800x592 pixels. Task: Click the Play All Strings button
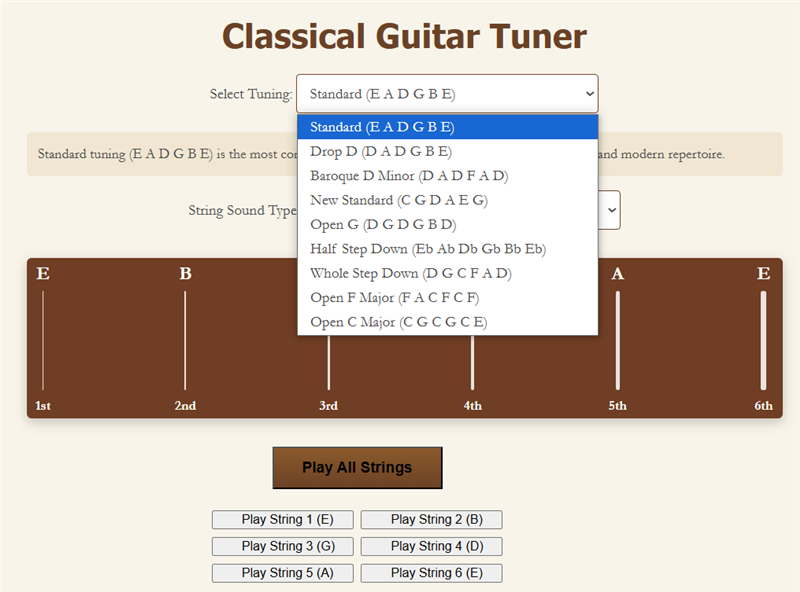coord(357,467)
